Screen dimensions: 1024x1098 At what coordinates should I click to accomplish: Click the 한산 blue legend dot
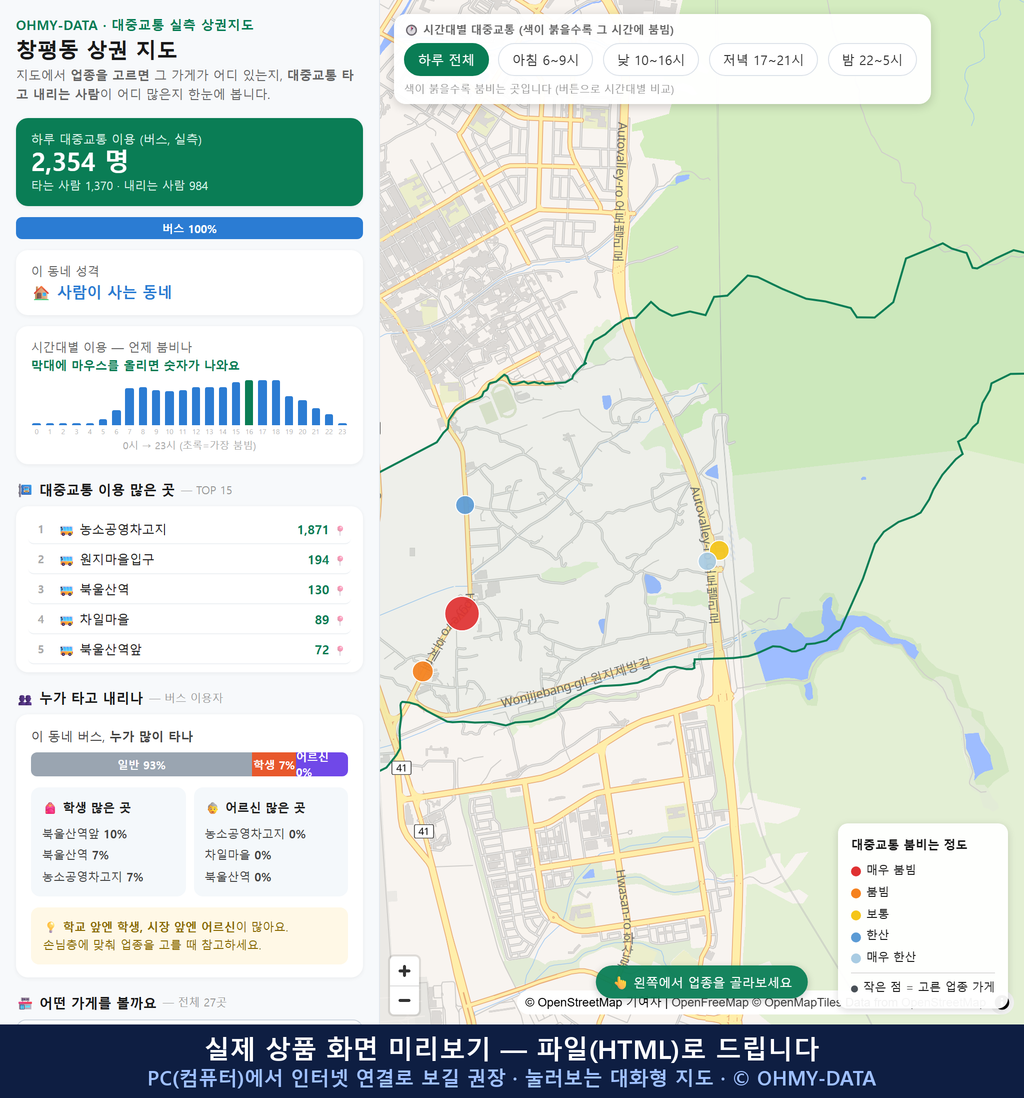click(855, 936)
